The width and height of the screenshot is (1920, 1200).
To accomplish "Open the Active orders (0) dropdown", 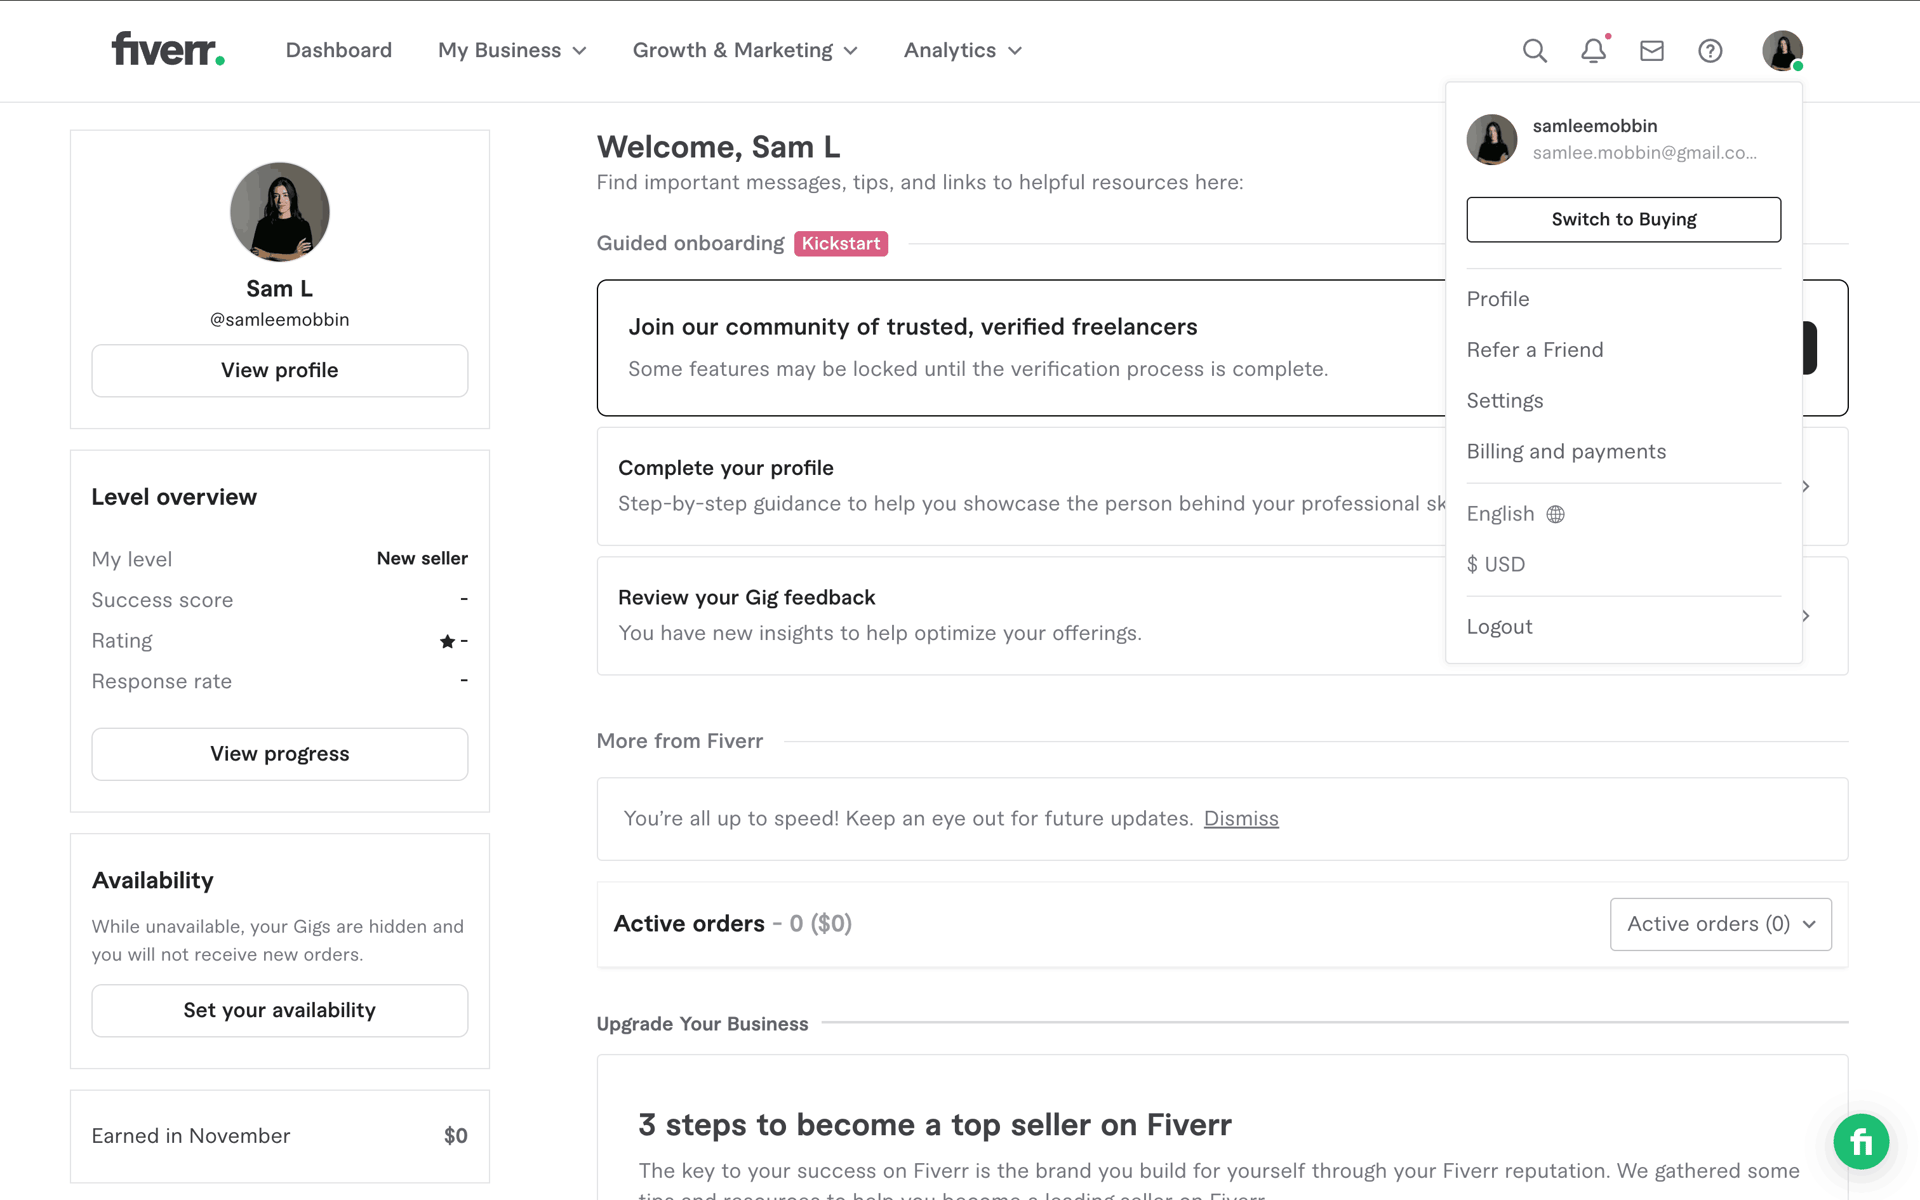I will point(1720,924).
